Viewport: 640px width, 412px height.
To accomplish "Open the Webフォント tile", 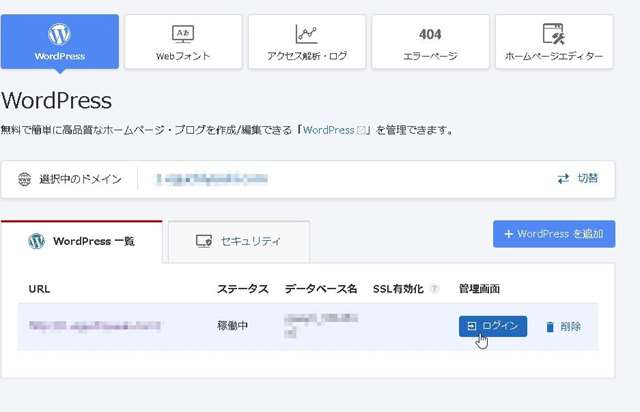I will click(x=183, y=42).
